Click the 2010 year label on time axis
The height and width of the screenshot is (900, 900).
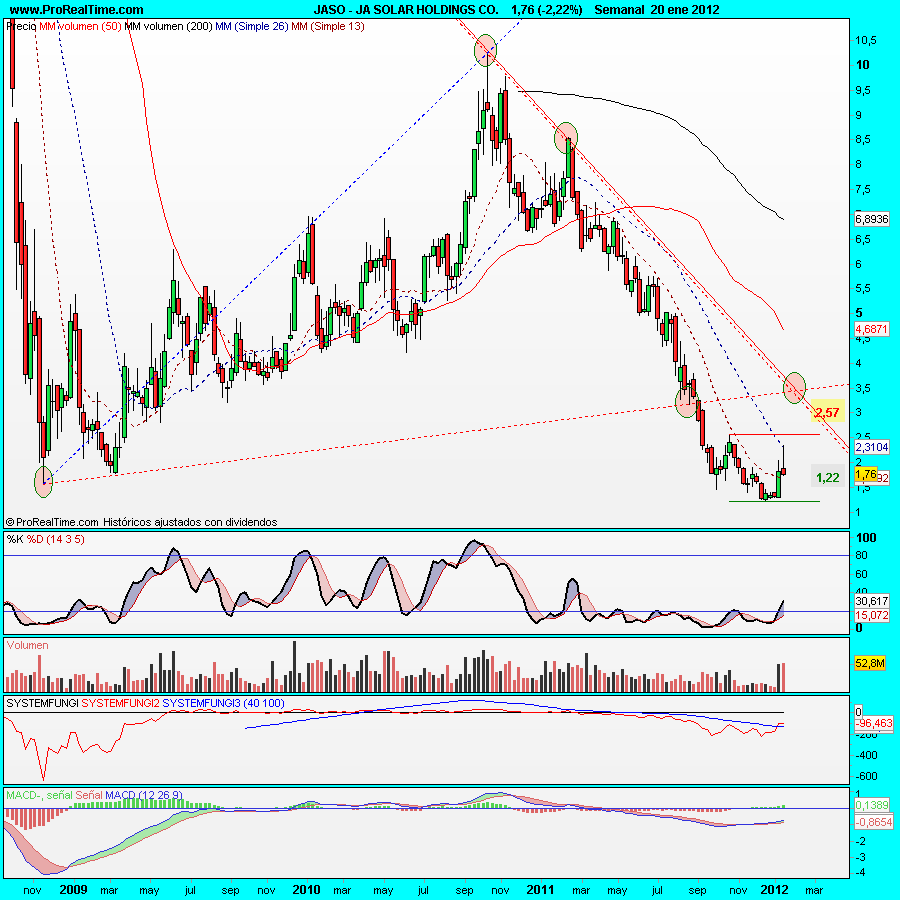coord(306,890)
